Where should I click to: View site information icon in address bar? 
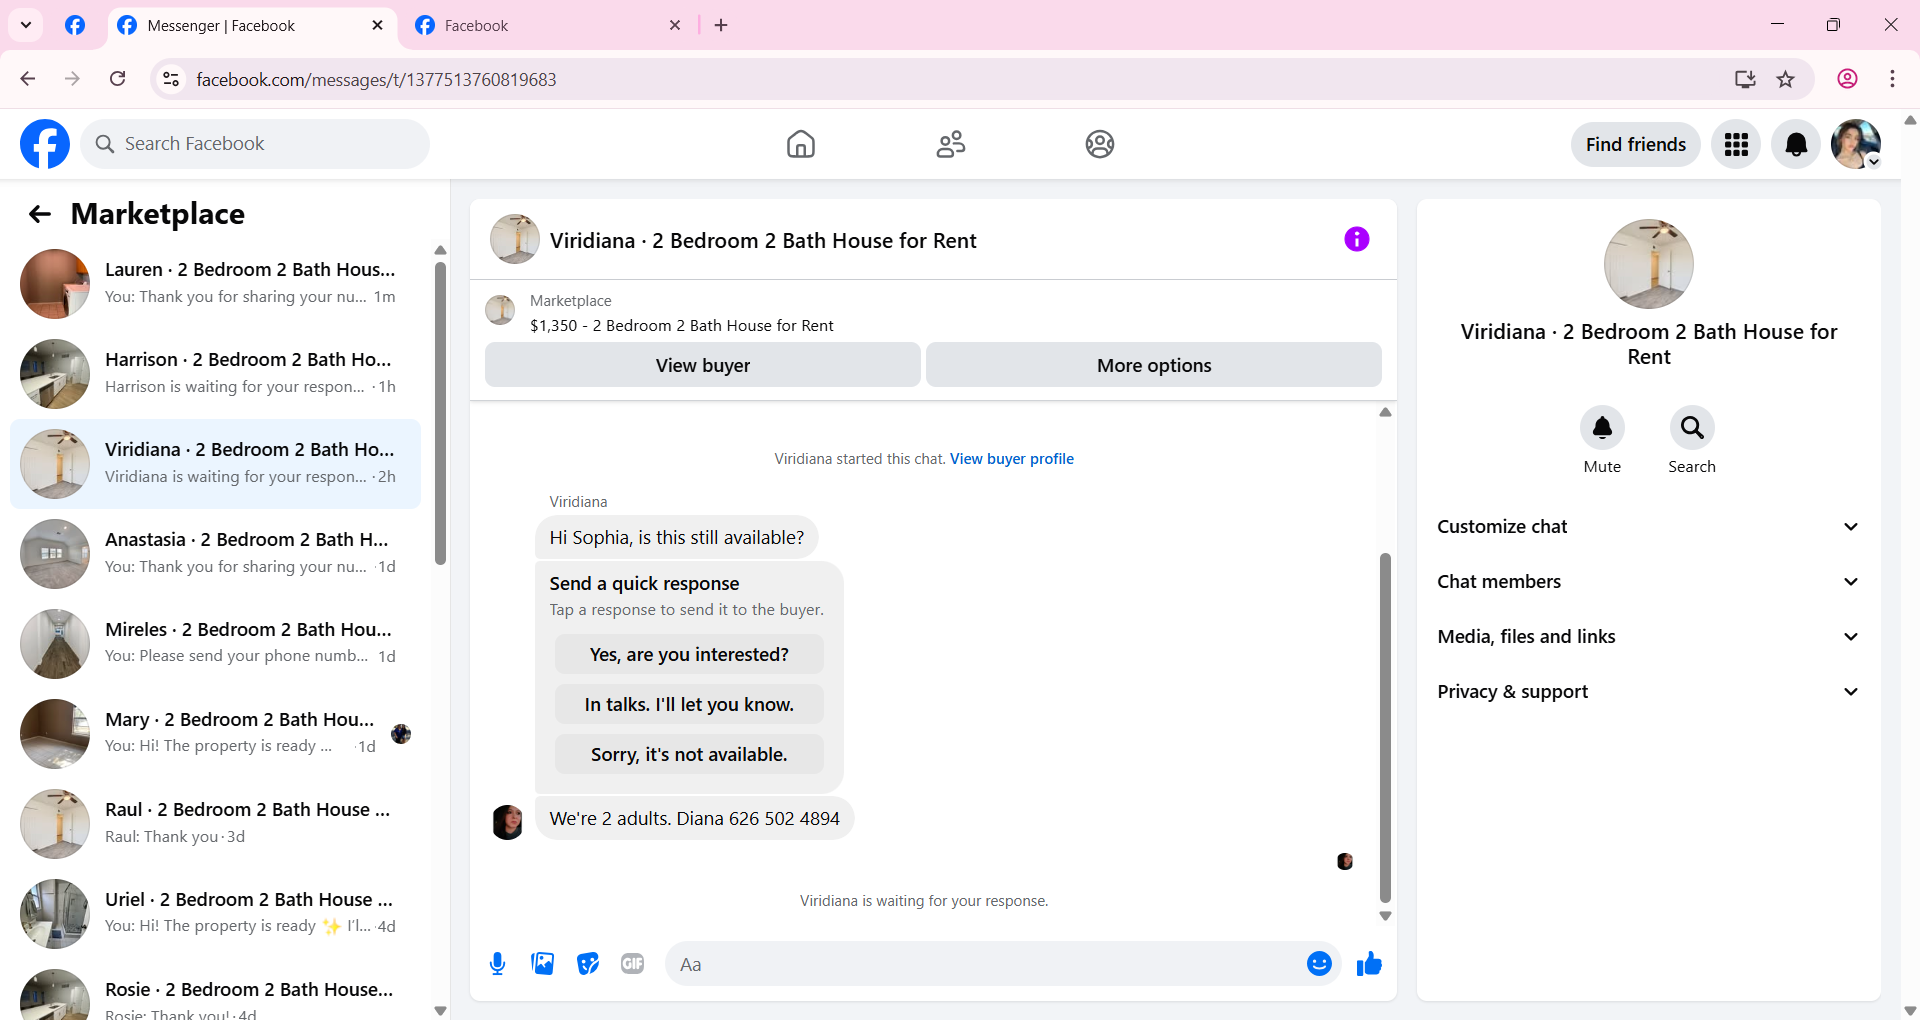tap(171, 79)
